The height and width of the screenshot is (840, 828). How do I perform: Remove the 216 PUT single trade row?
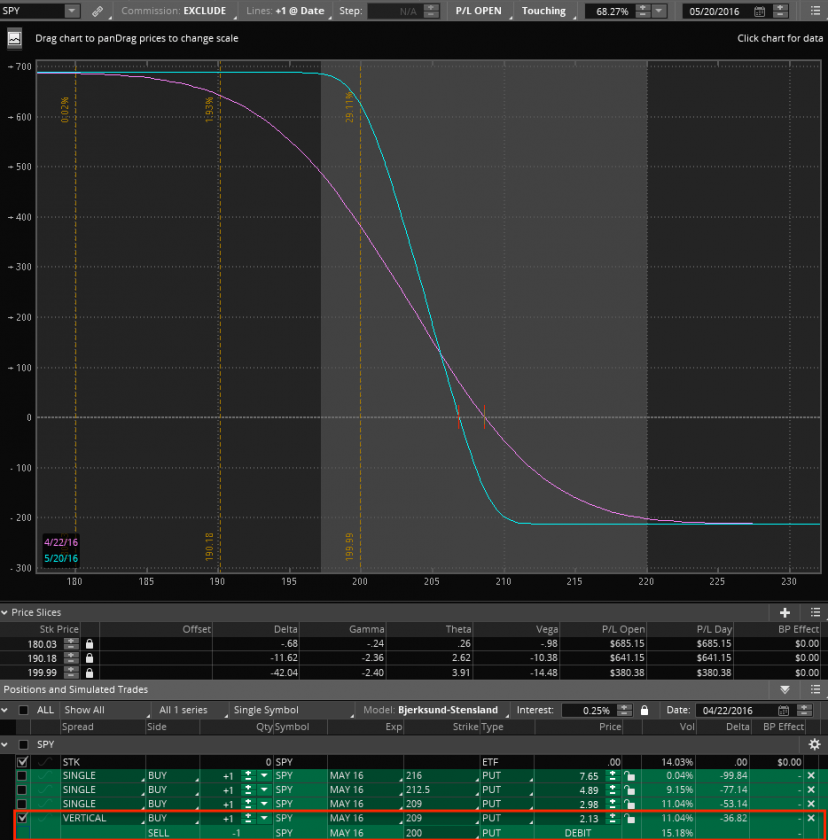click(811, 776)
